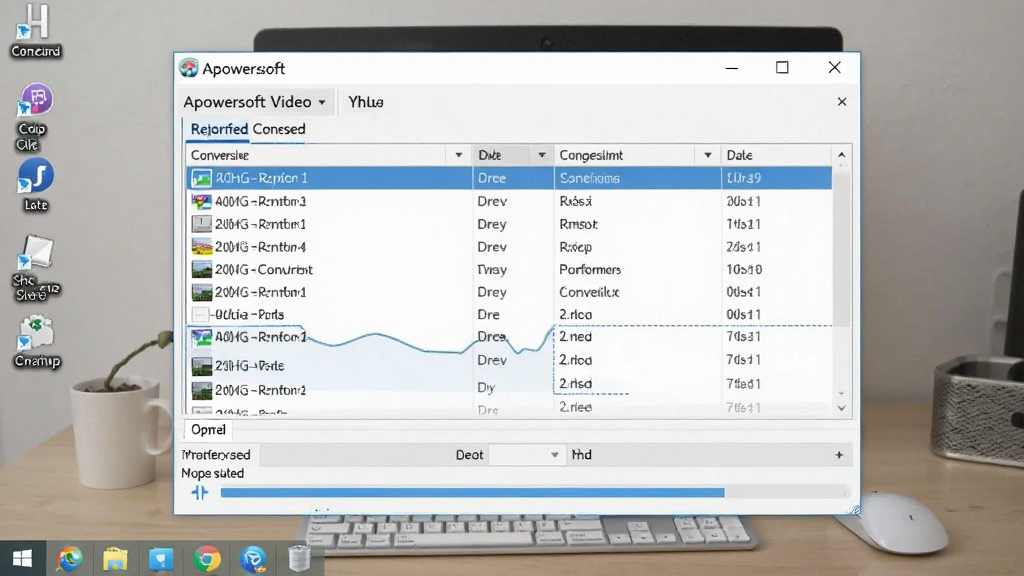Open the Deot combo box

coord(525,455)
